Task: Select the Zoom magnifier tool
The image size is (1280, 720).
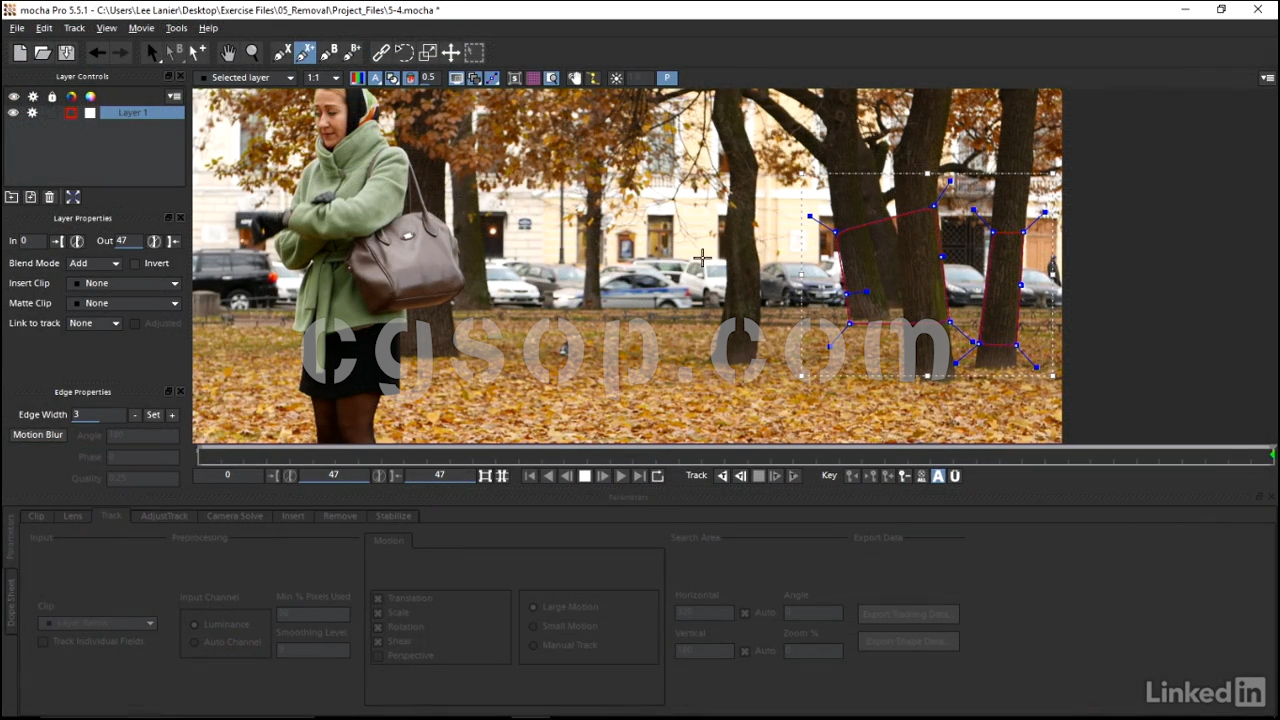Action: [252, 53]
